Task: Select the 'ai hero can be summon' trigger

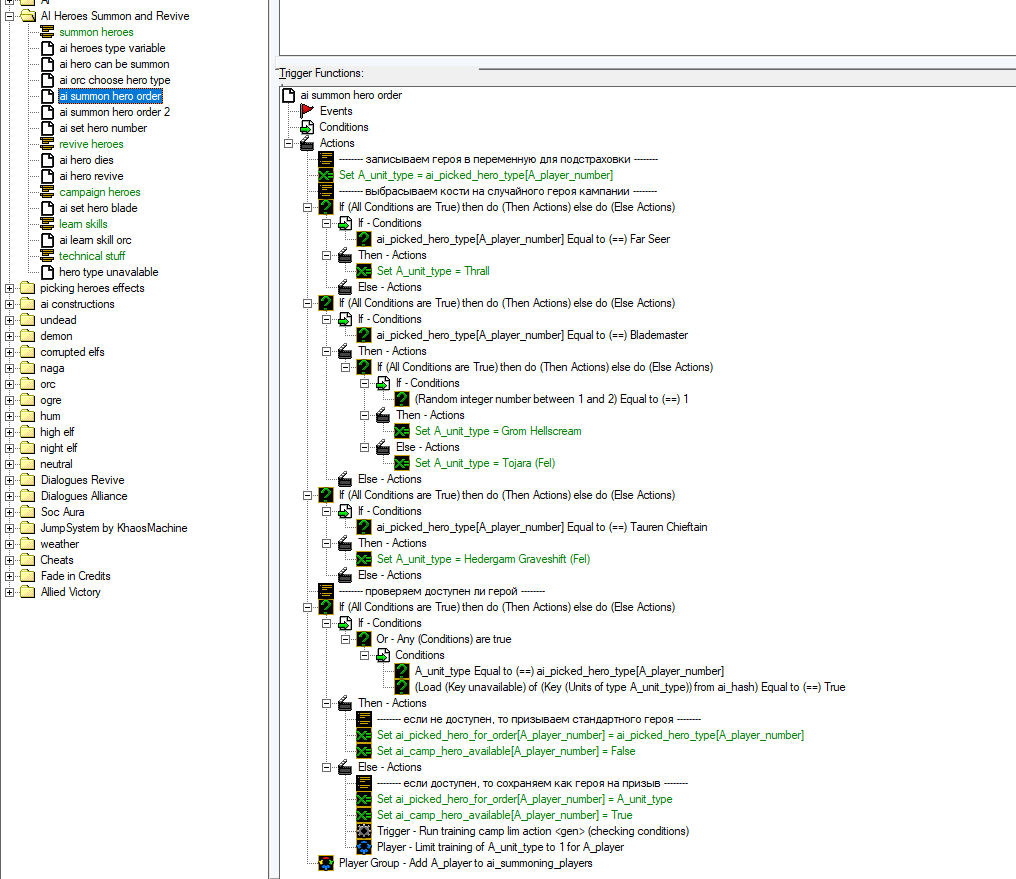Action: (x=114, y=64)
